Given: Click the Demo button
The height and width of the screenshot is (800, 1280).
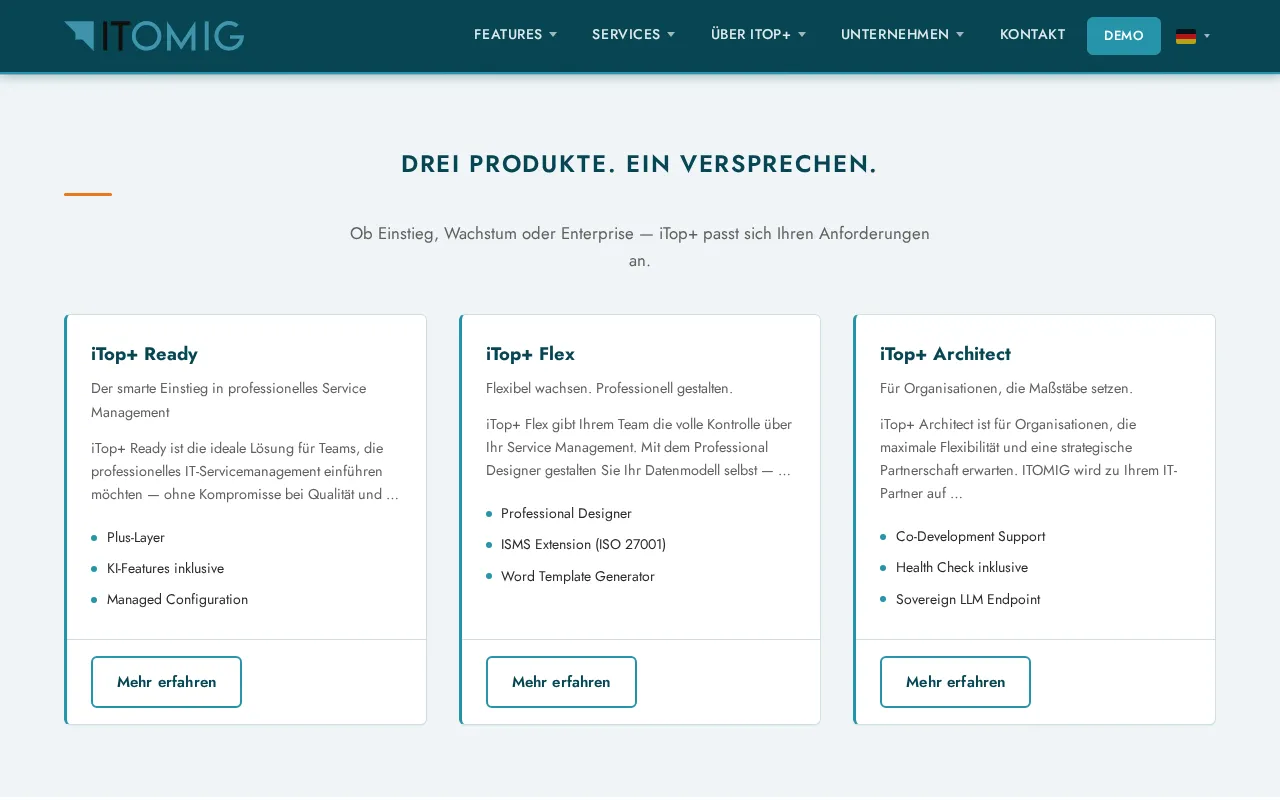Looking at the screenshot, I should pyautogui.click(x=1124, y=36).
